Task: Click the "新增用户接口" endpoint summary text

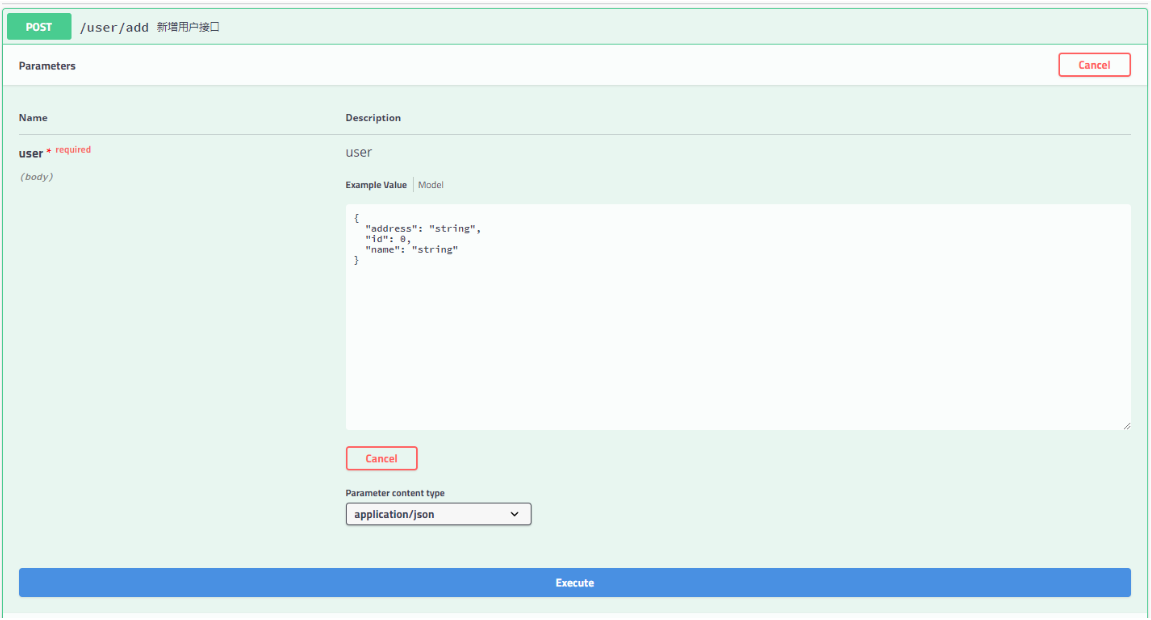Action: (x=188, y=27)
